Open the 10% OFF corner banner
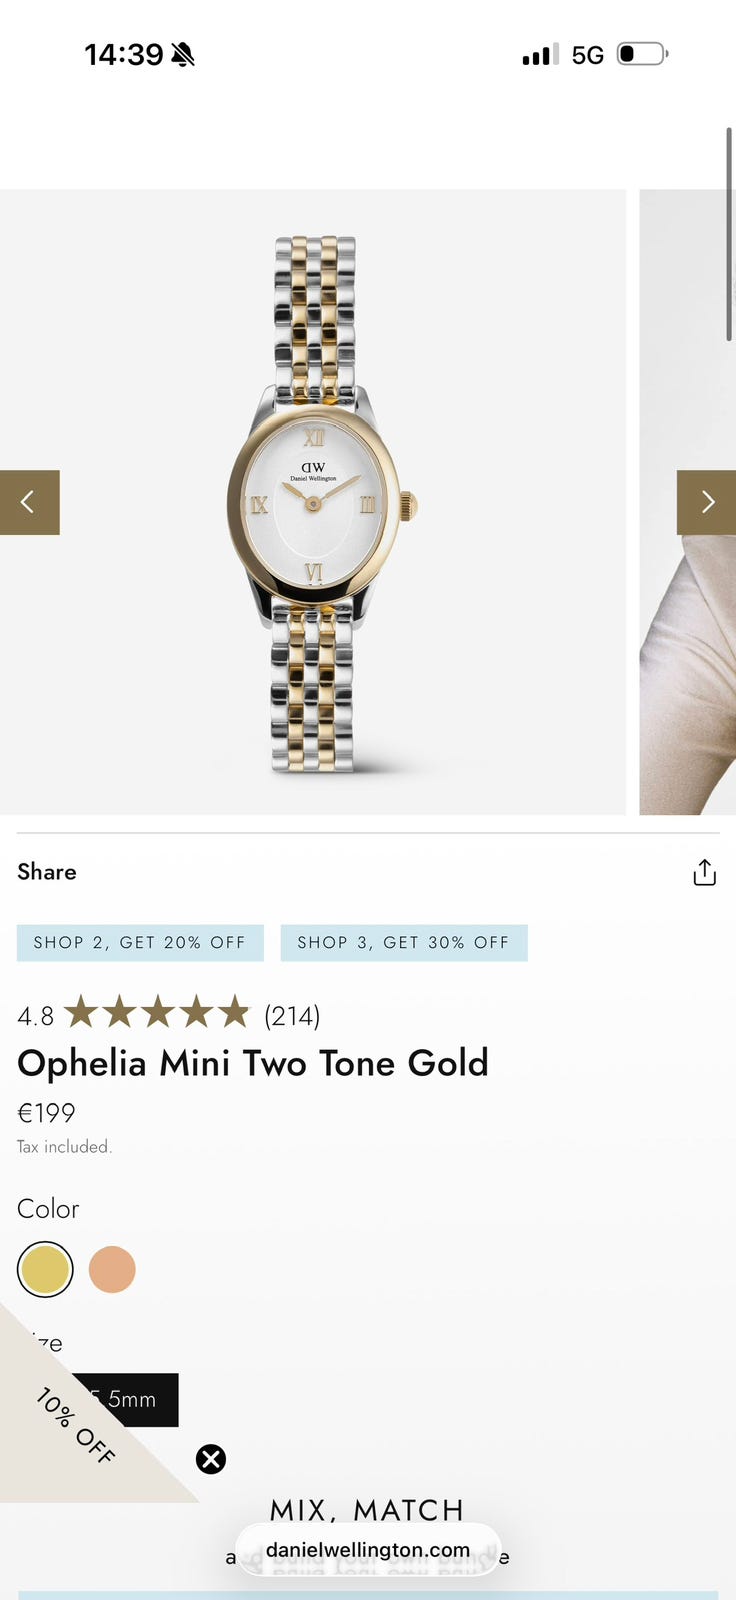The height and width of the screenshot is (1600, 736). (x=70, y=1430)
